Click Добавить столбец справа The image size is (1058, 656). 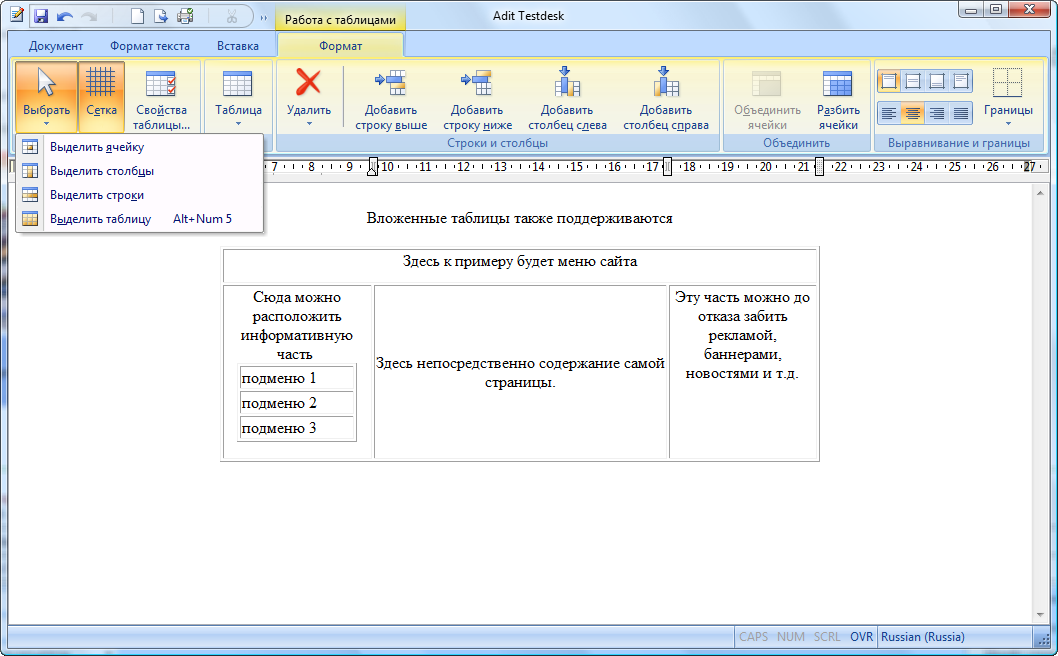[666, 99]
